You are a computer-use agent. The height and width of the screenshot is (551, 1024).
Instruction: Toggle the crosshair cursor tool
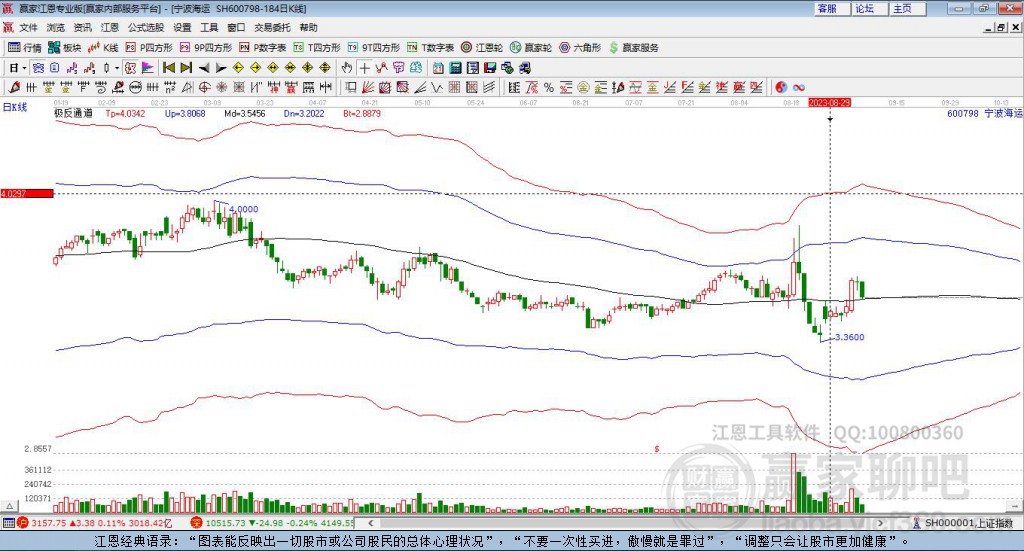pos(364,68)
